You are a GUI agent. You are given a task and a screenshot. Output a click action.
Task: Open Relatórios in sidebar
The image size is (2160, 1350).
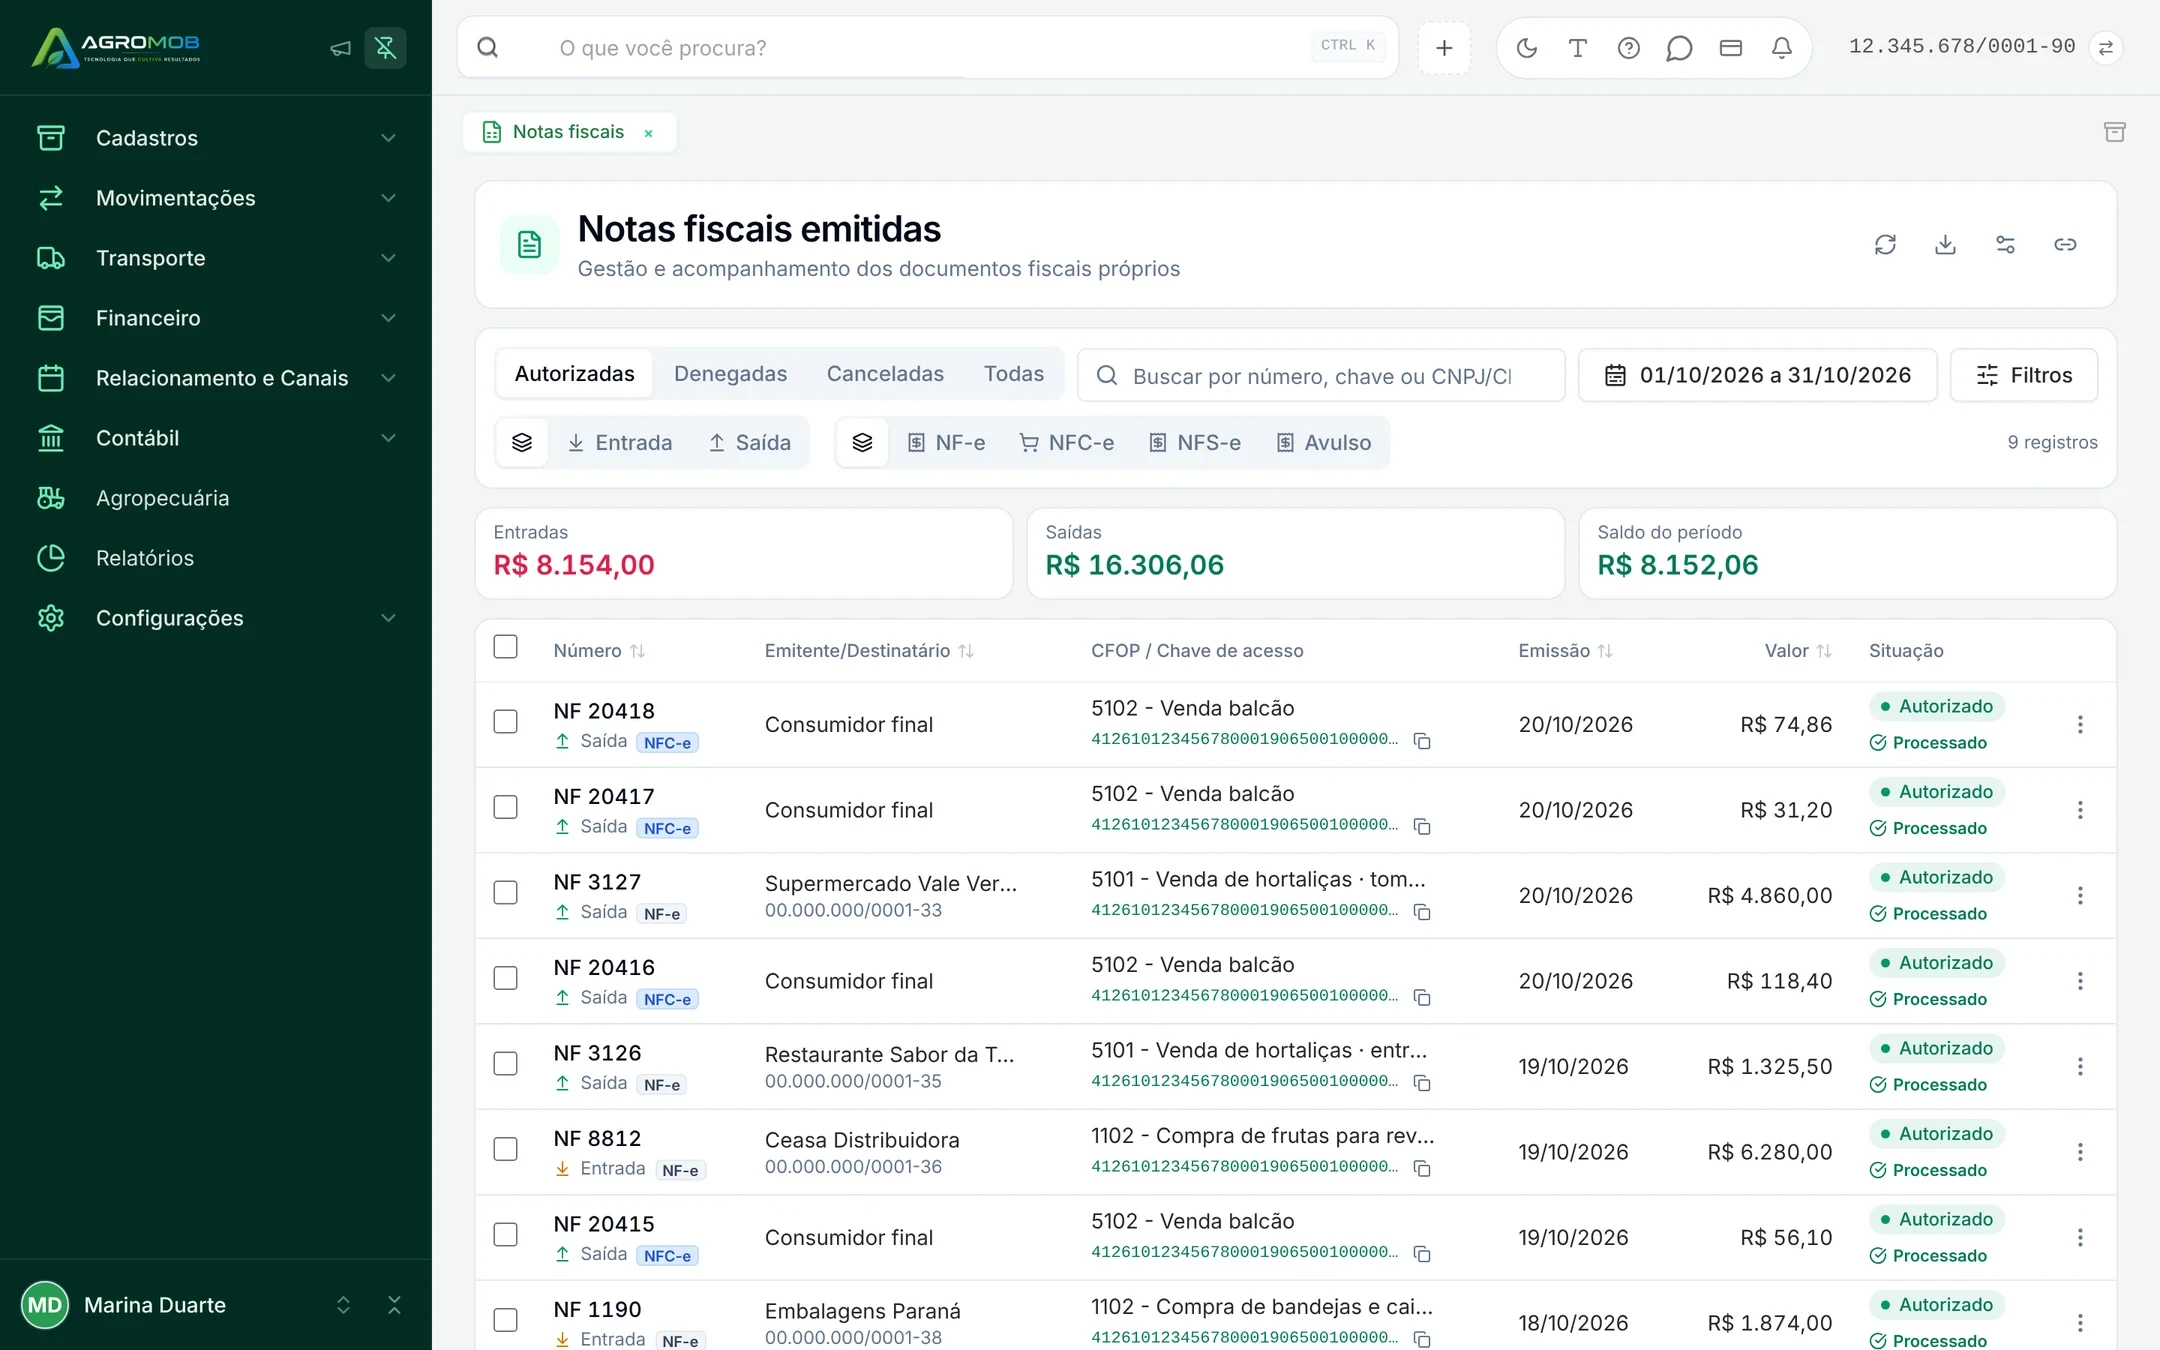pos(216,558)
